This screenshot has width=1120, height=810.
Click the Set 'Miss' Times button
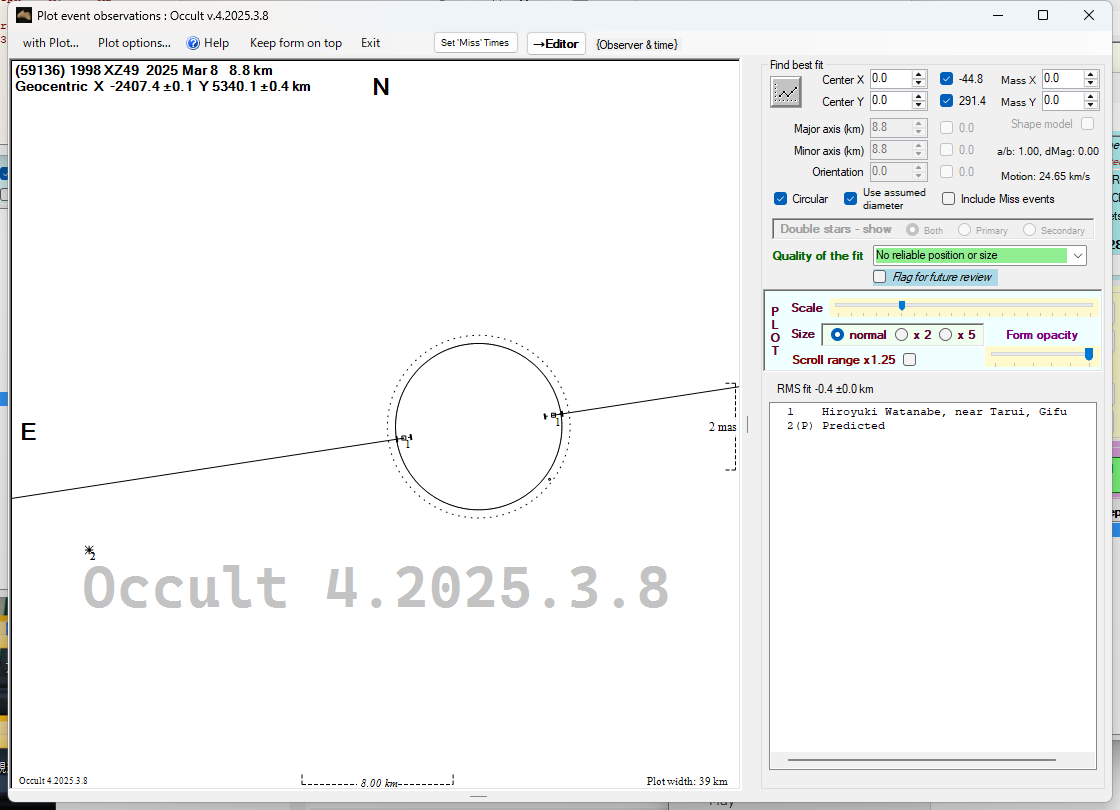coord(475,43)
